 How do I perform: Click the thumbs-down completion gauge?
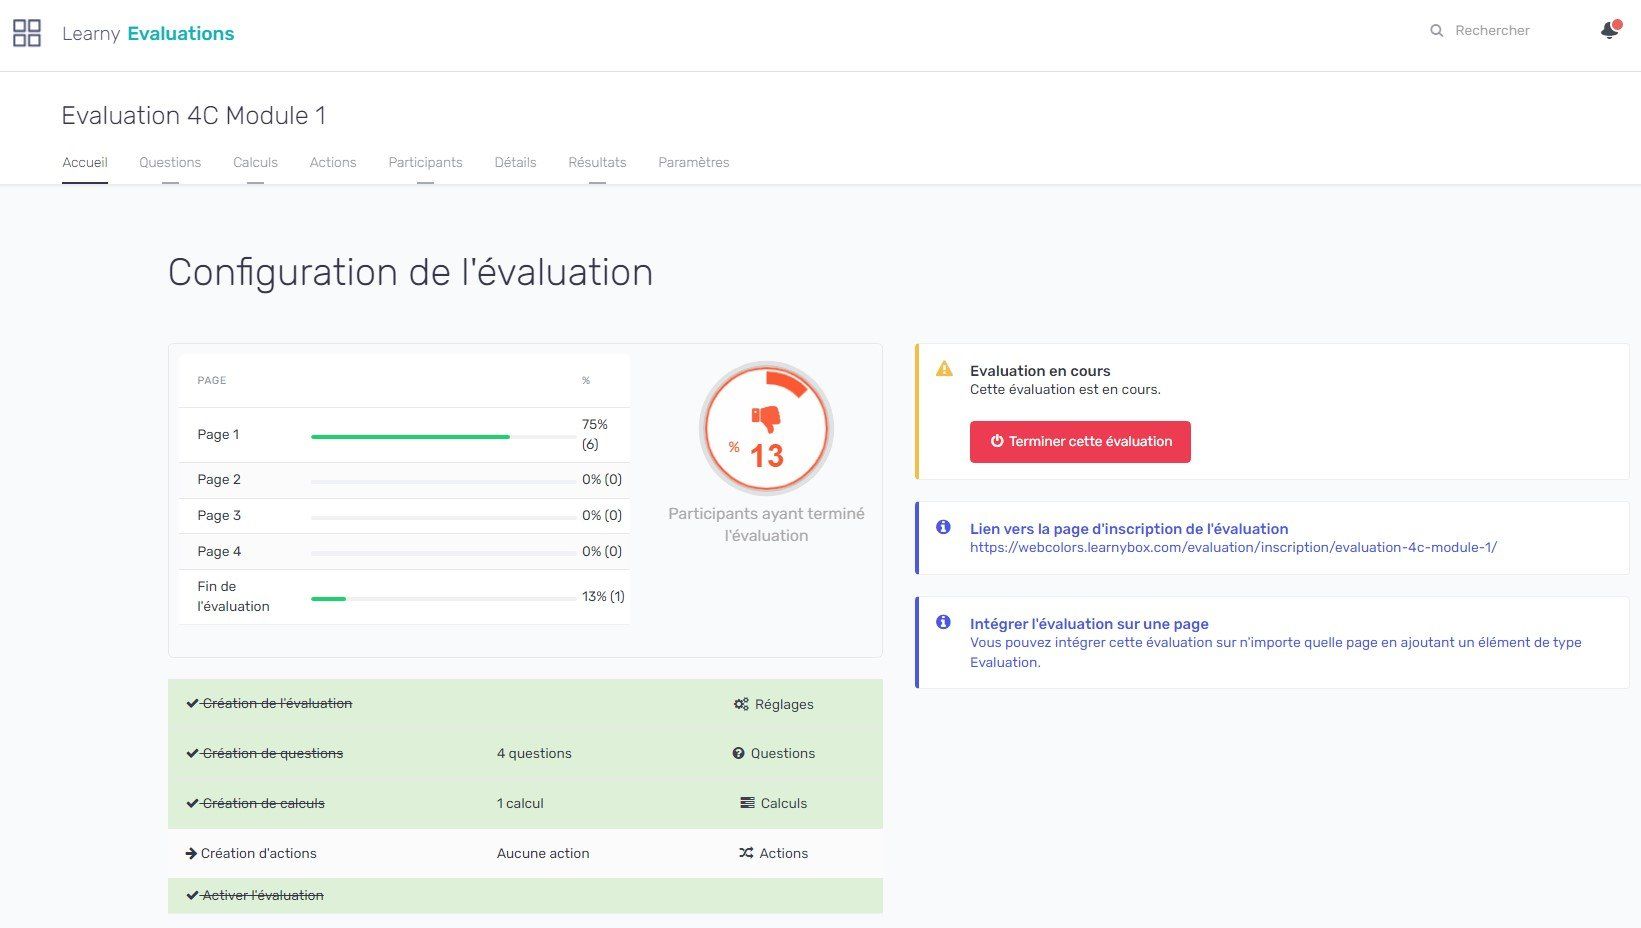(x=766, y=428)
